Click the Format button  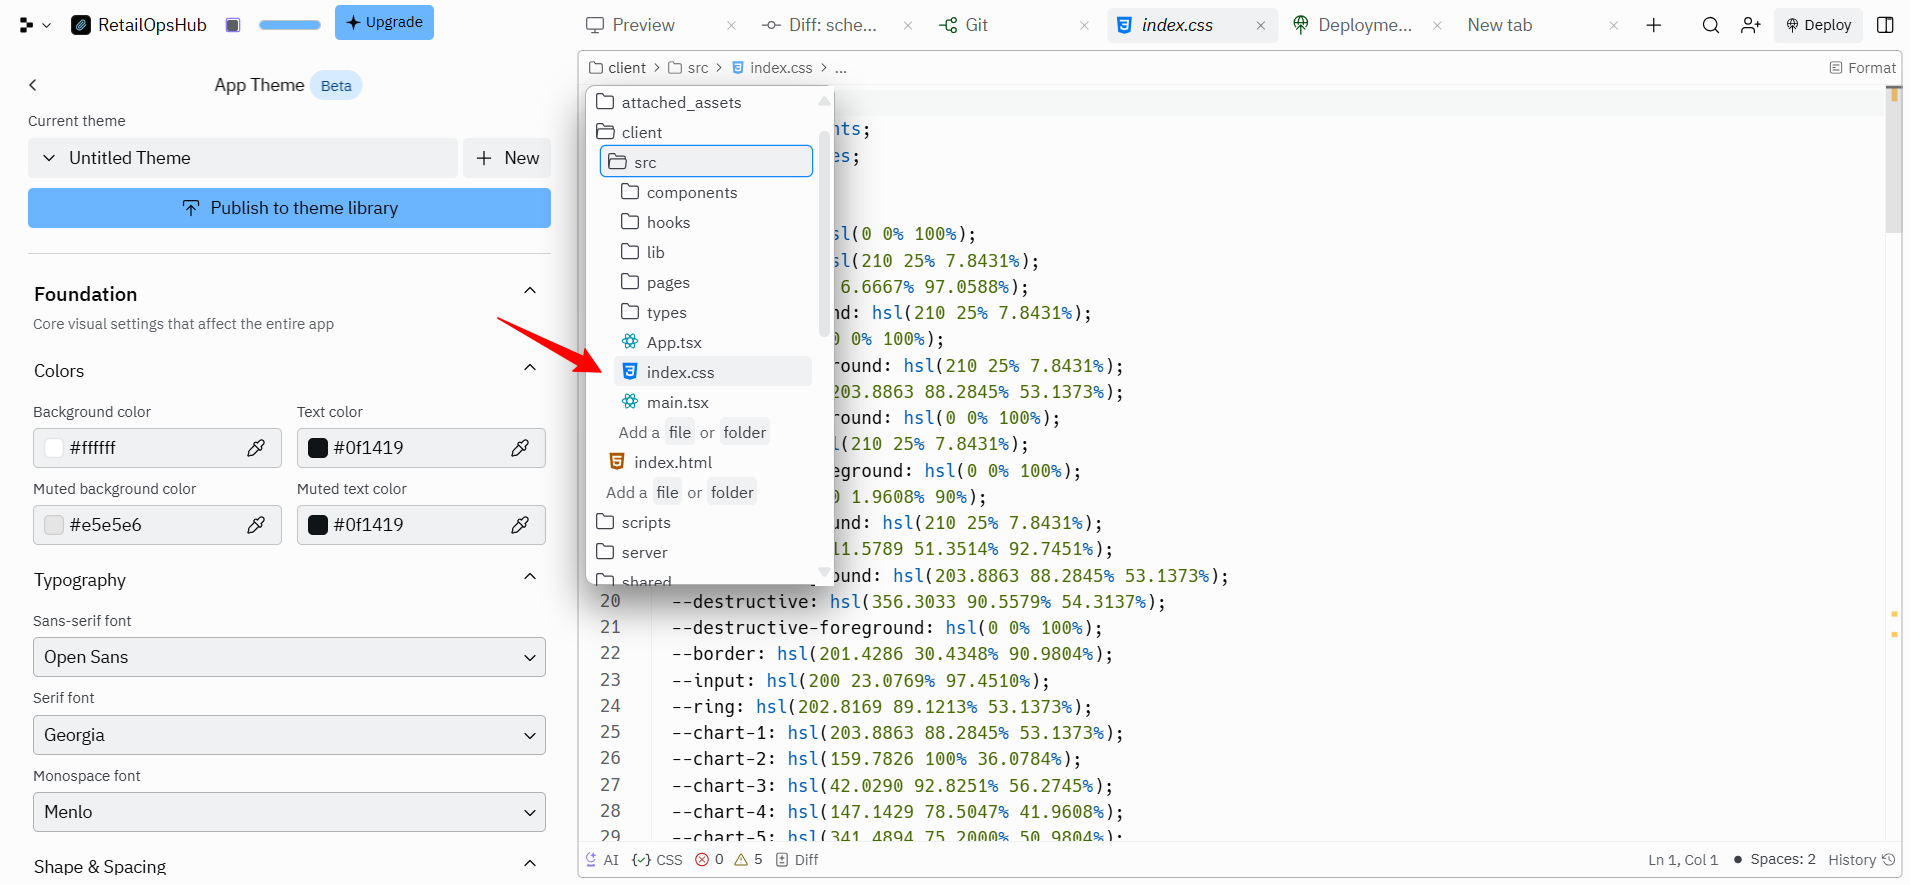tap(1862, 68)
